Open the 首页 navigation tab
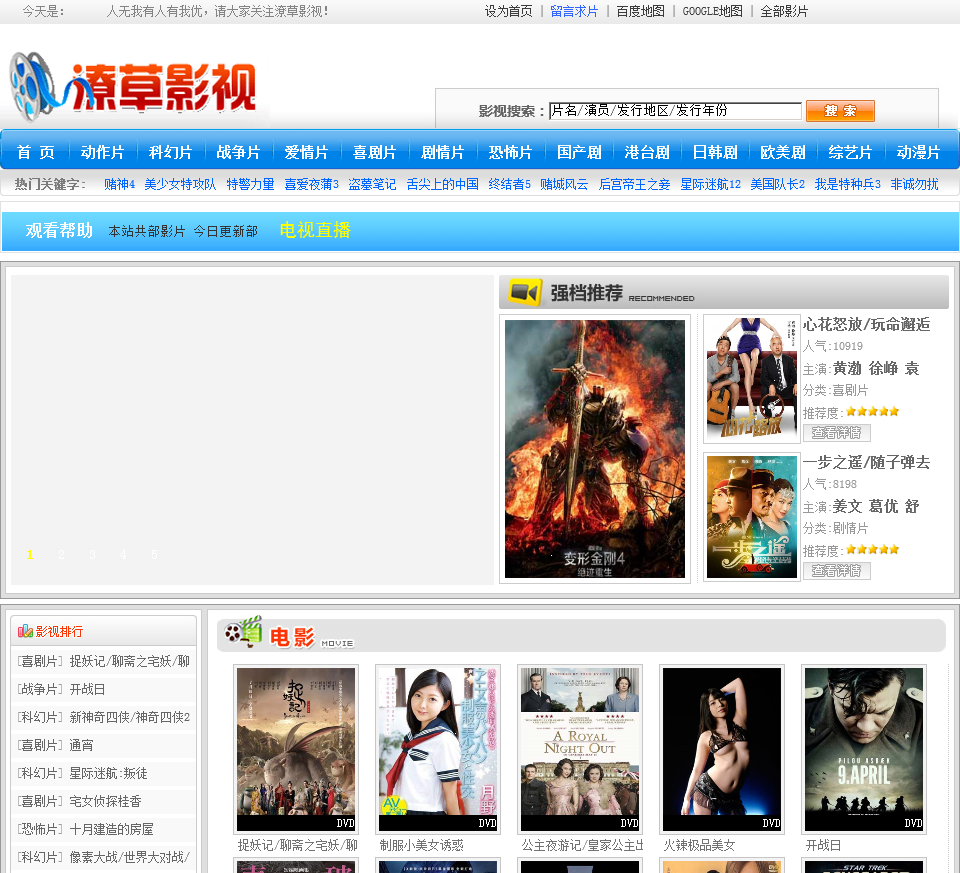Screen dimensions: 960x873 point(36,152)
